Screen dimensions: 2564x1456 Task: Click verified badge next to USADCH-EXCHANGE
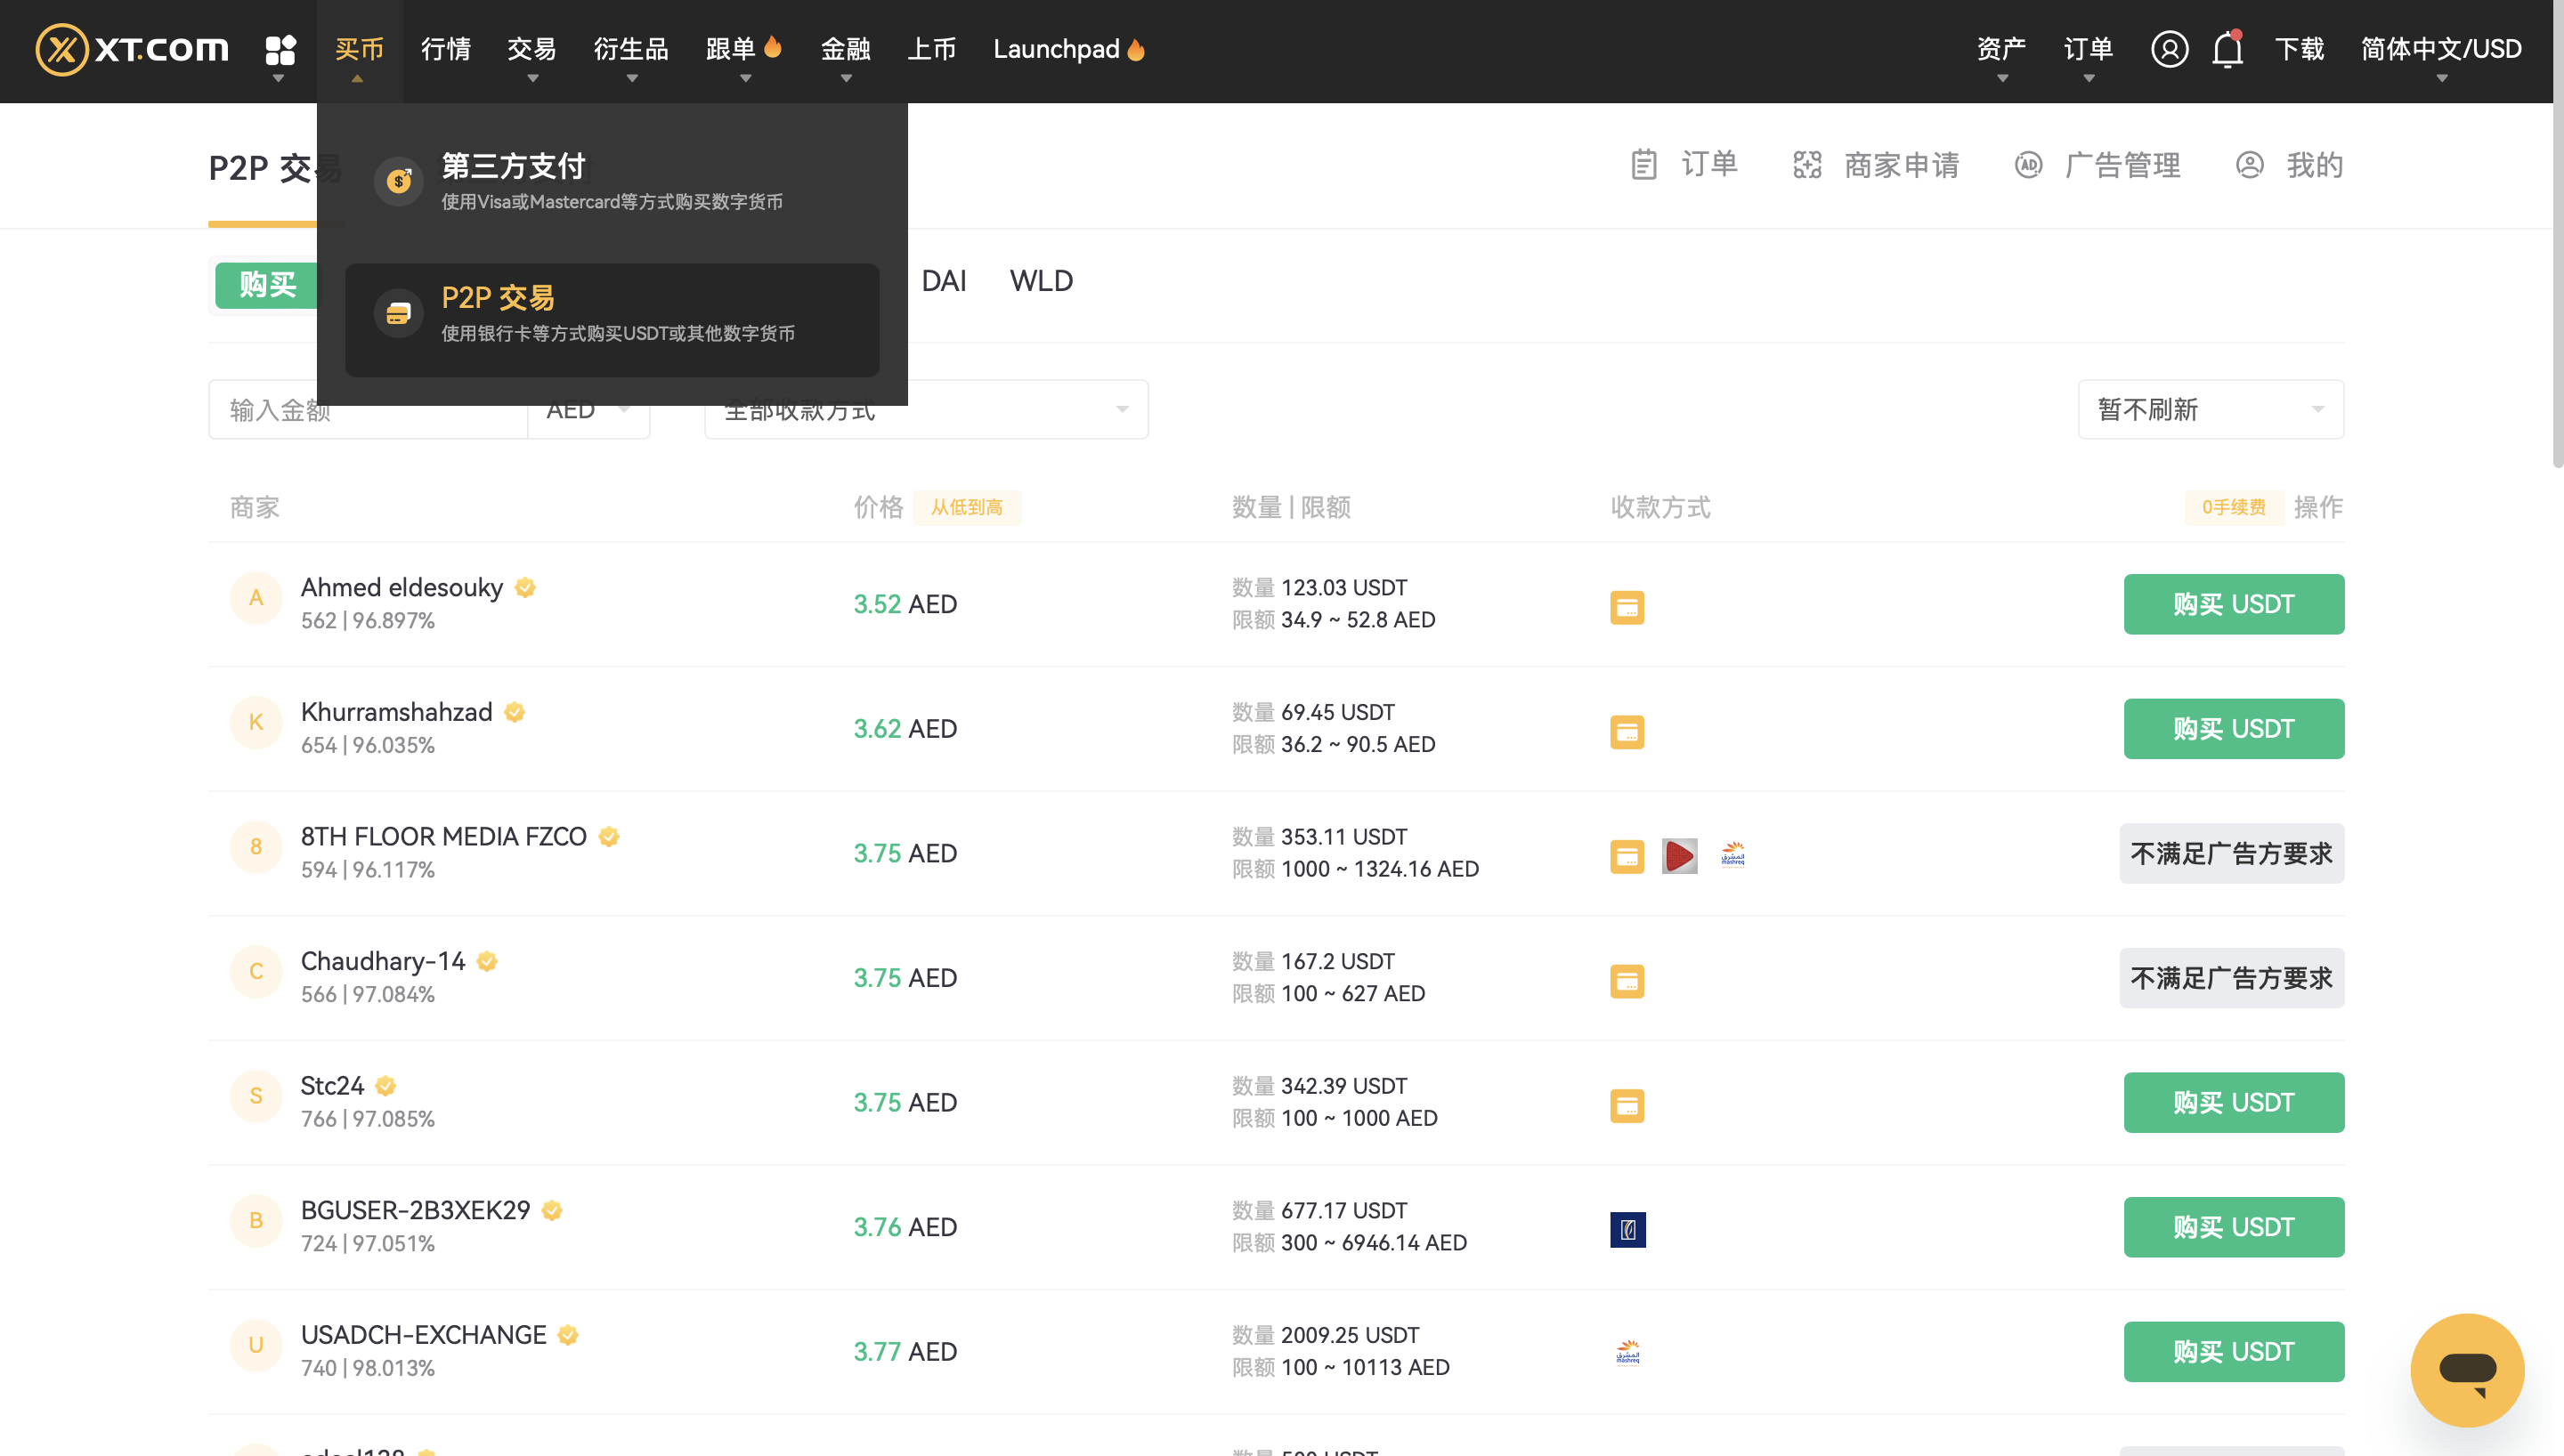[568, 1335]
